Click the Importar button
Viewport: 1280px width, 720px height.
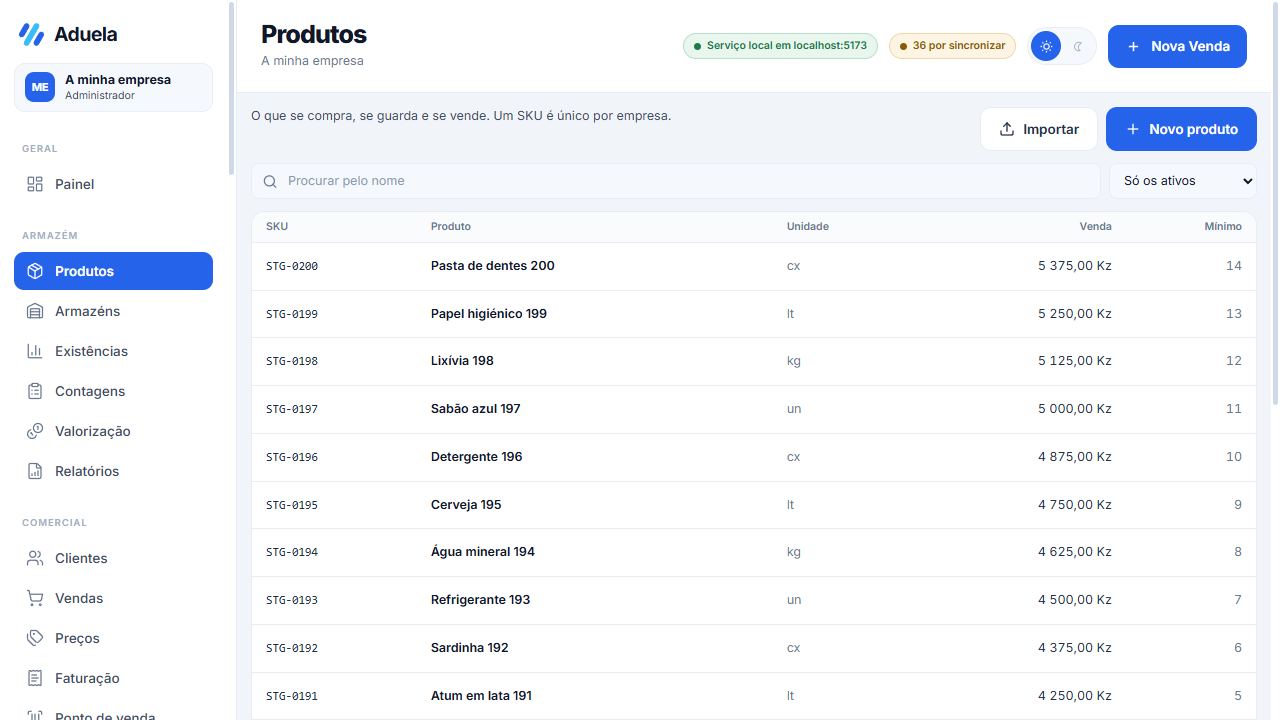tap(1039, 129)
